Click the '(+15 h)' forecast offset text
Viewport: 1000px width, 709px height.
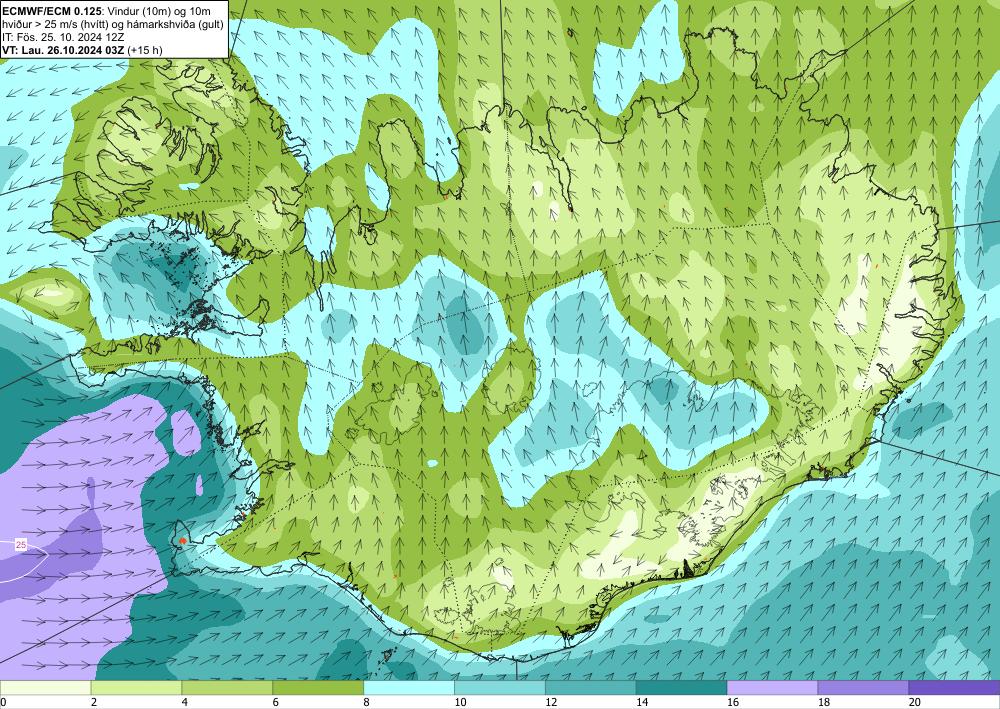tap(145, 50)
